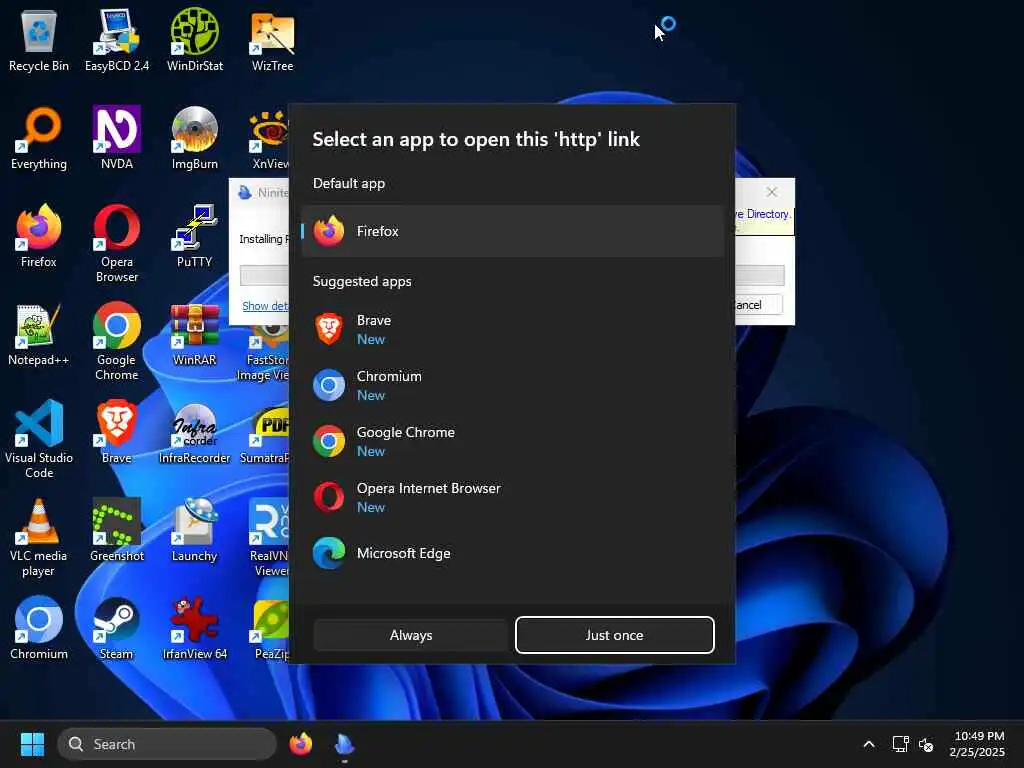Click the taskbar Search box

(167, 744)
